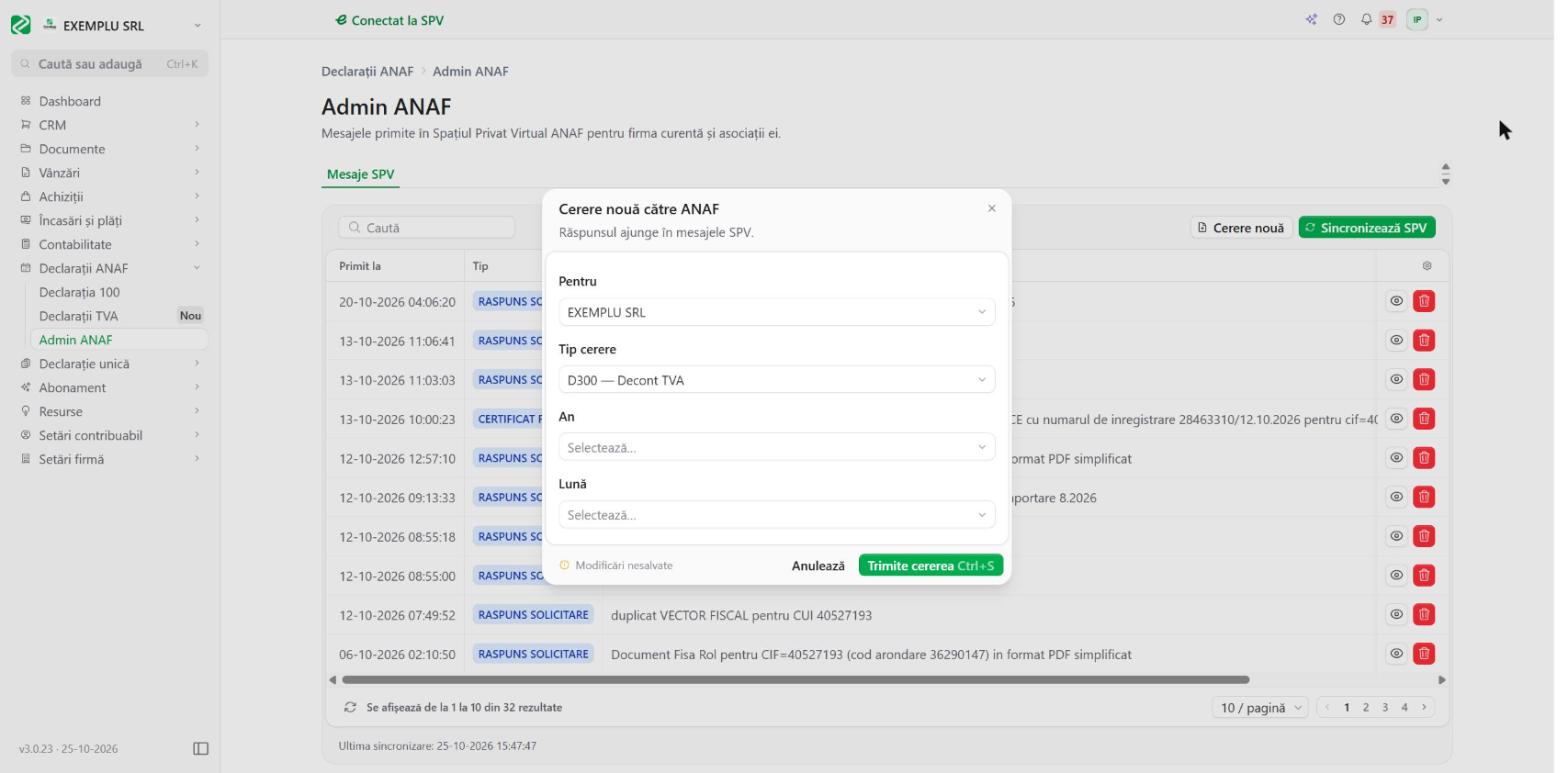View the duplicat VECTOR FISCAL message
1568x773 pixels.
1397,614
